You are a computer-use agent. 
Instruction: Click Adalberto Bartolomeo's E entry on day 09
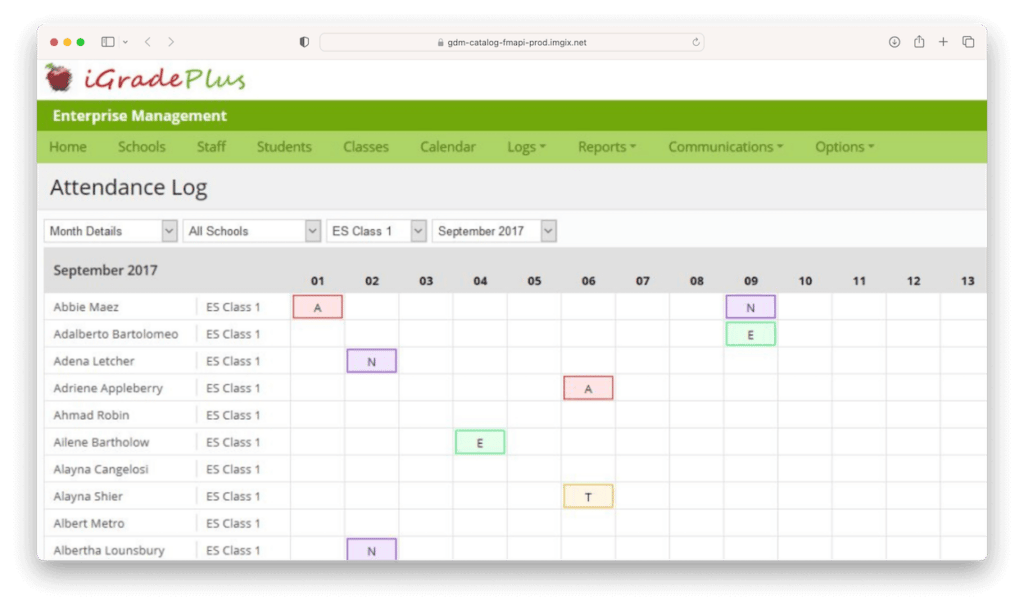point(750,334)
